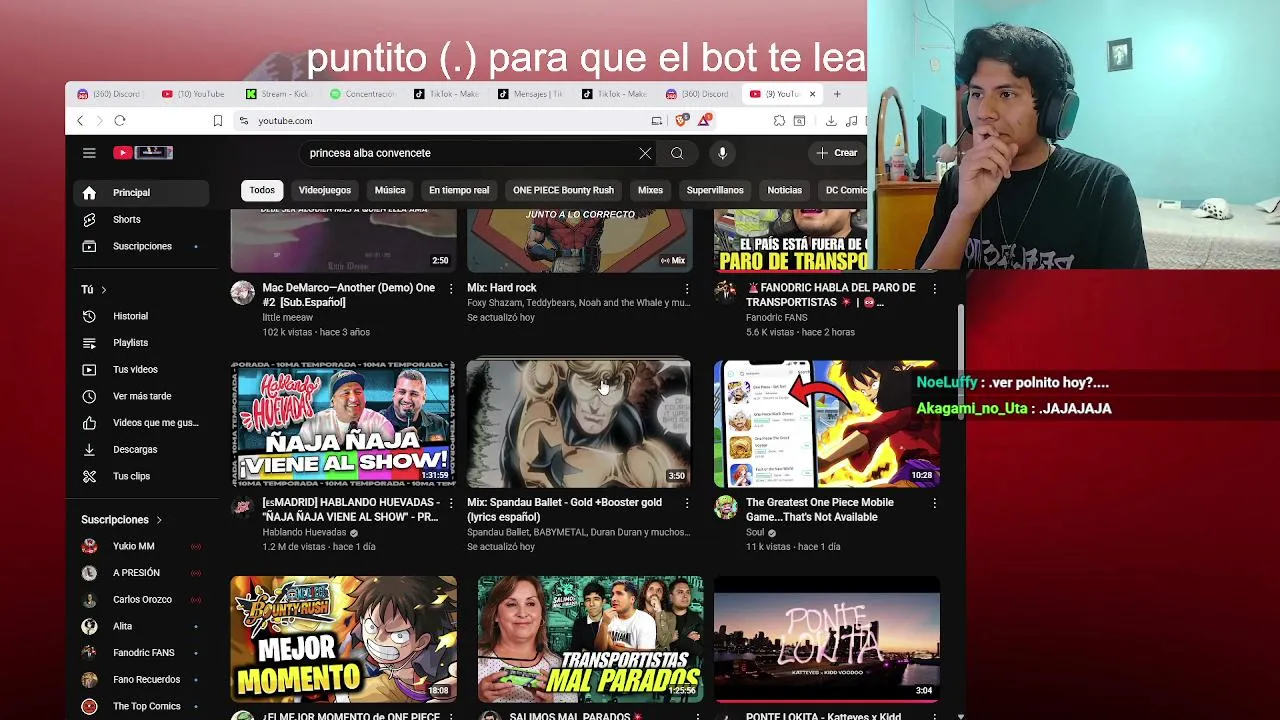Screen dimensions: 1280x720
Task: Reload the page
Action: click(x=120, y=121)
